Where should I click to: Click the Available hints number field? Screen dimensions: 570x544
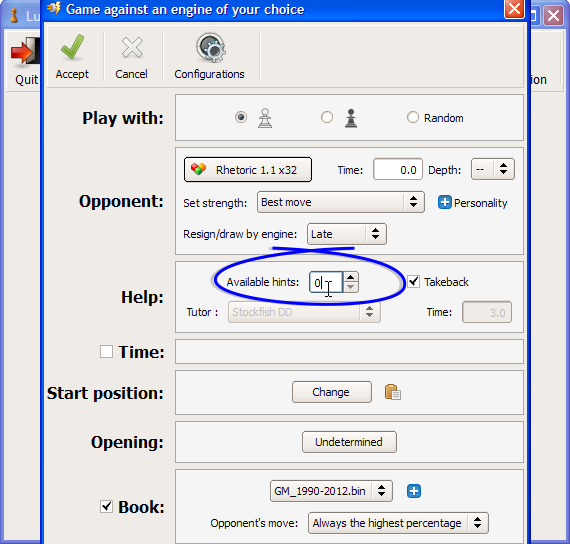326,282
